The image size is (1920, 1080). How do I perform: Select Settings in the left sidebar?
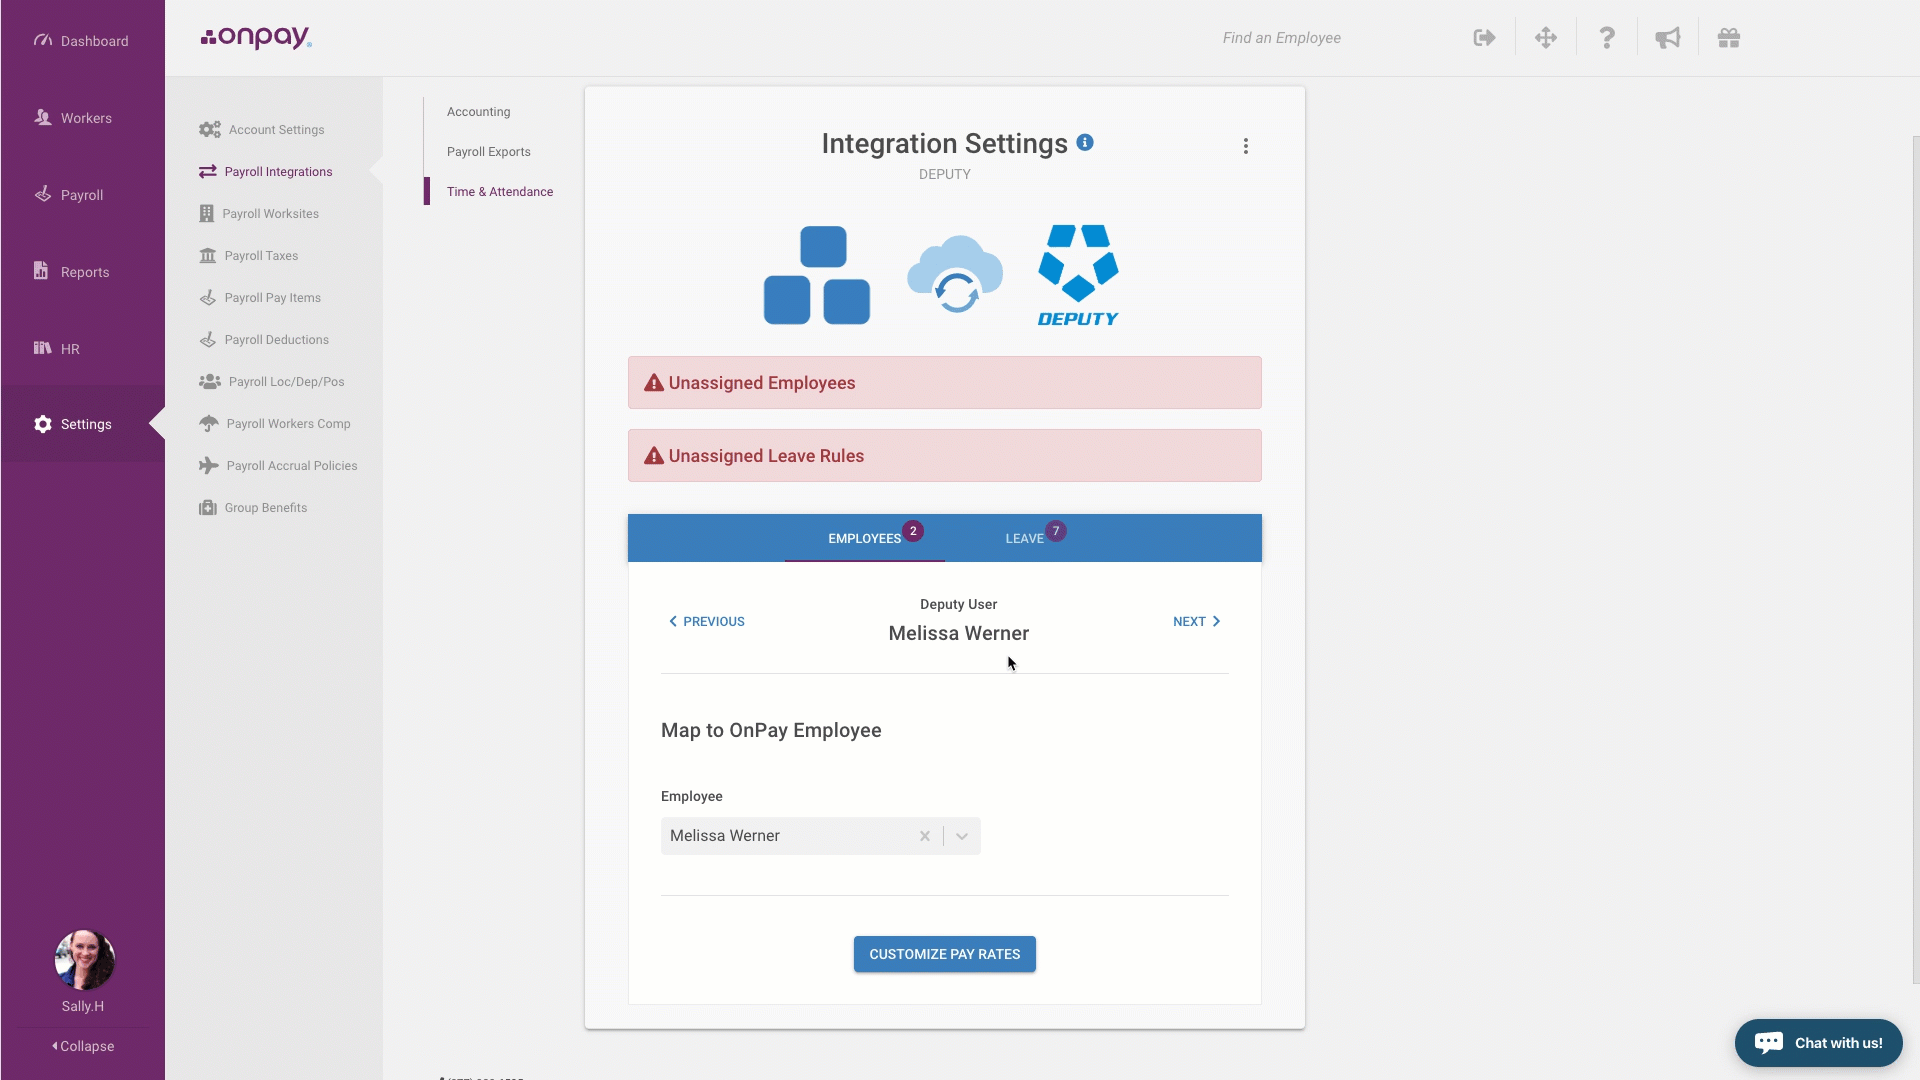click(x=82, y=424)
